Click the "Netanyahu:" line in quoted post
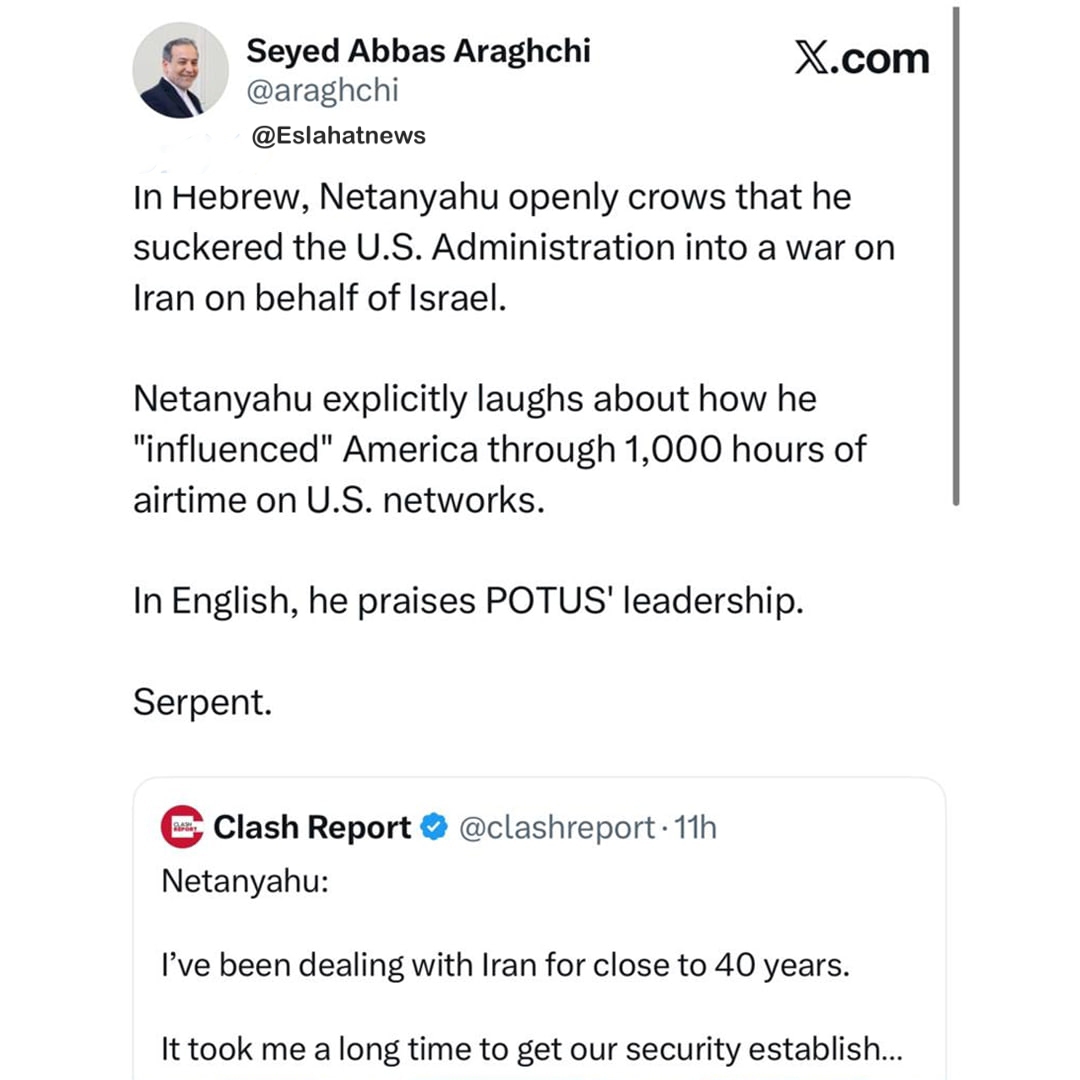Image resolution: width=1080 pixels, height=1080 pixels. click(x=245, y=881)
